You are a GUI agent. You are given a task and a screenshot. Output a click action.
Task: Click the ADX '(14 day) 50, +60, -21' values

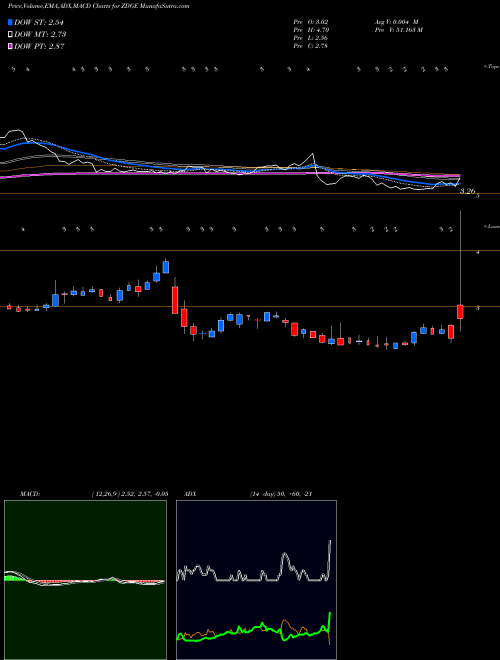click(281, 494)
